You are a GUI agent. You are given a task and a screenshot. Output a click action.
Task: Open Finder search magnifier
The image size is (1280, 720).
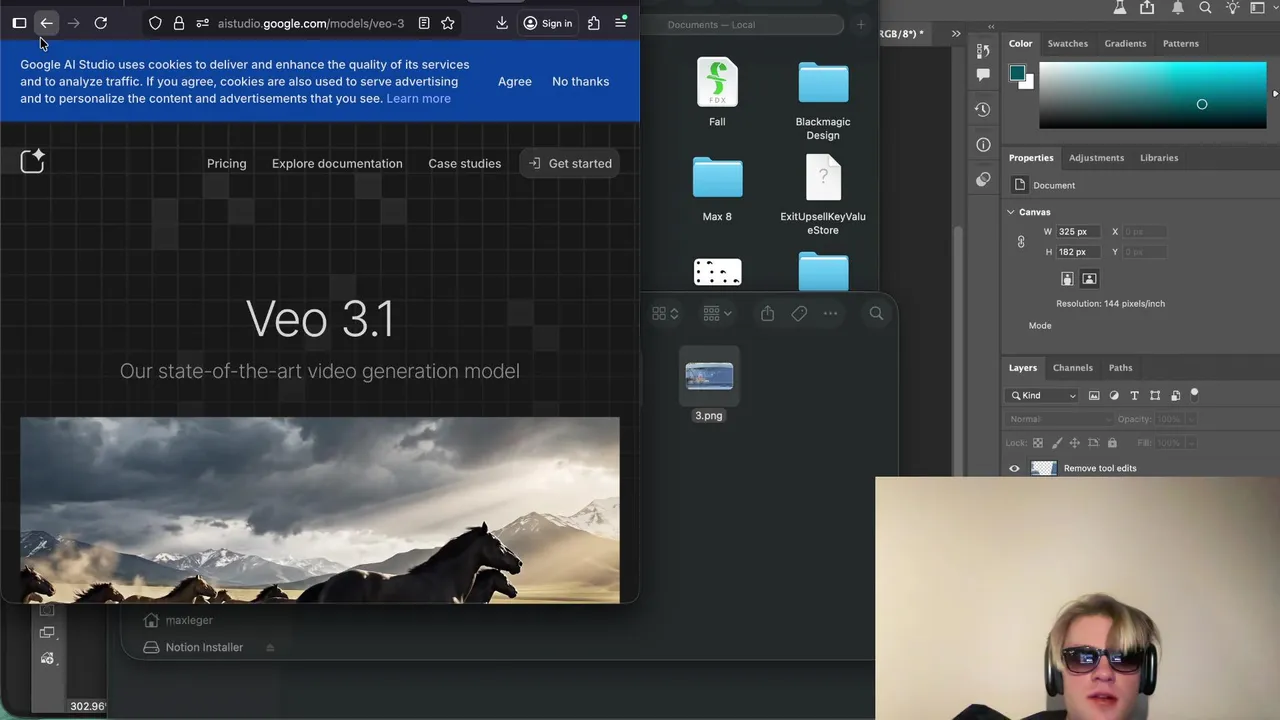point(876,313)
